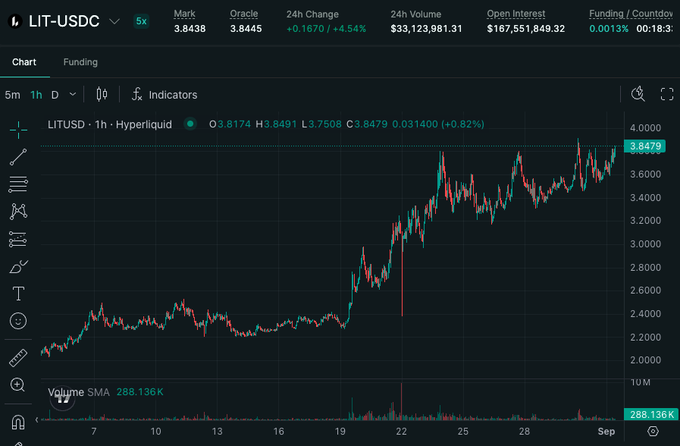Select the ruler measure tool
The width and height of the screenshot is (680, 446).
(18, 358)
